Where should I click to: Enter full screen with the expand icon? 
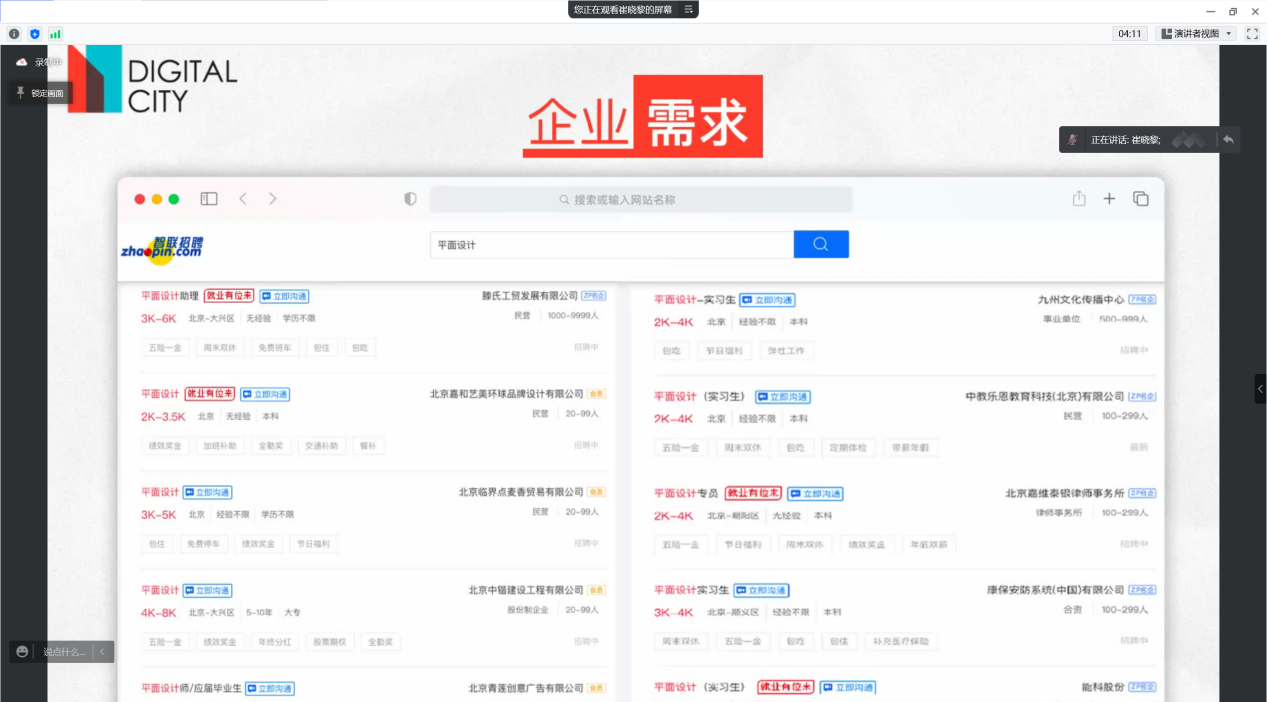[1252, 33]
